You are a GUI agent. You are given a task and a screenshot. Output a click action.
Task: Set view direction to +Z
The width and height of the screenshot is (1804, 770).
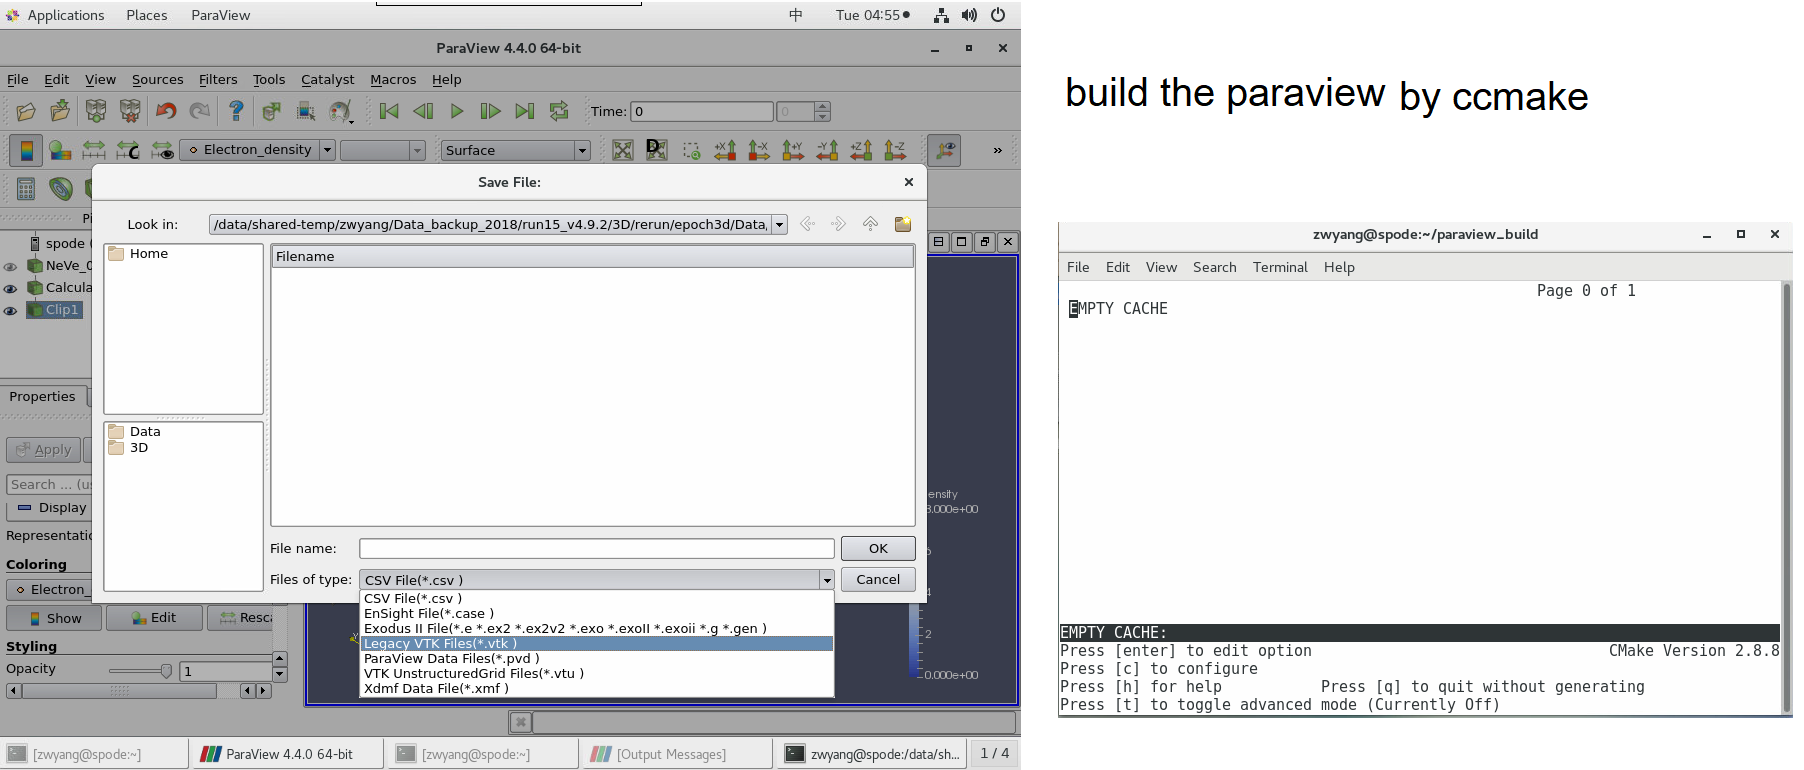click(861, 150)
